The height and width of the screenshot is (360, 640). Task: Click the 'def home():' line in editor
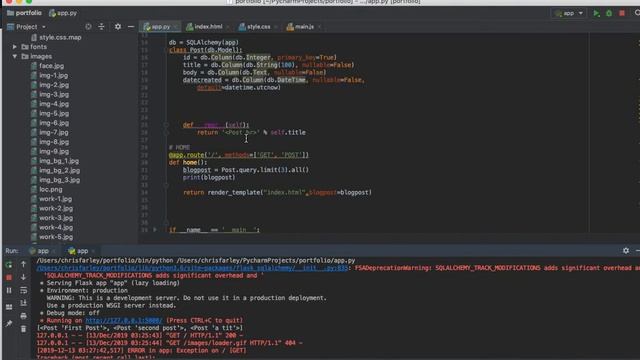tap(188, 162)
